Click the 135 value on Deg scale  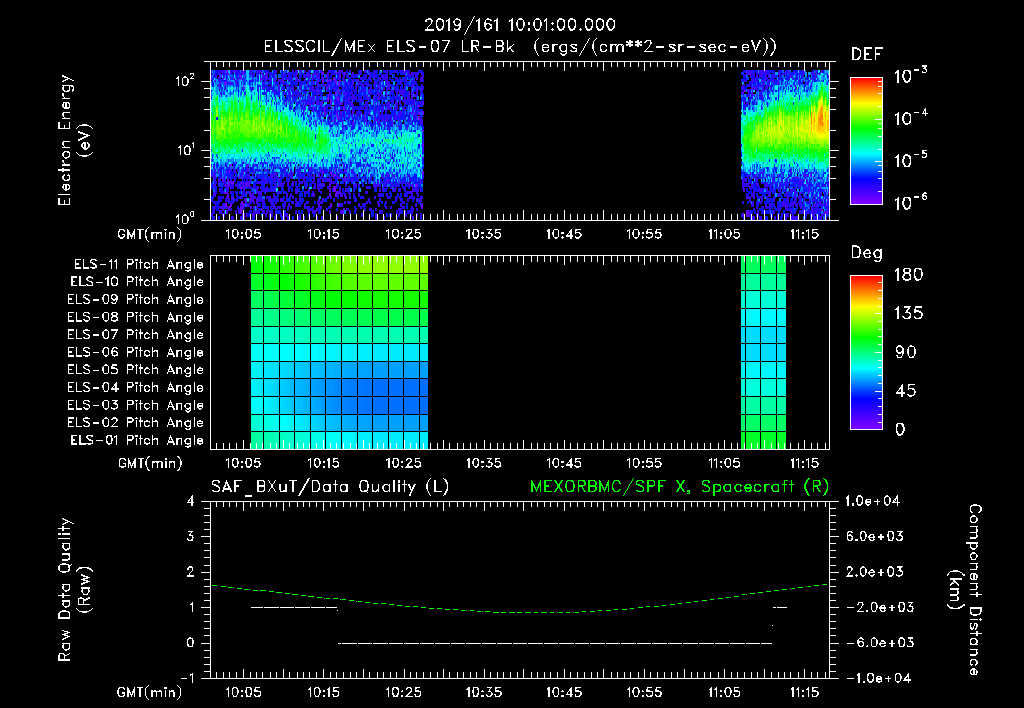pos(908,314)
